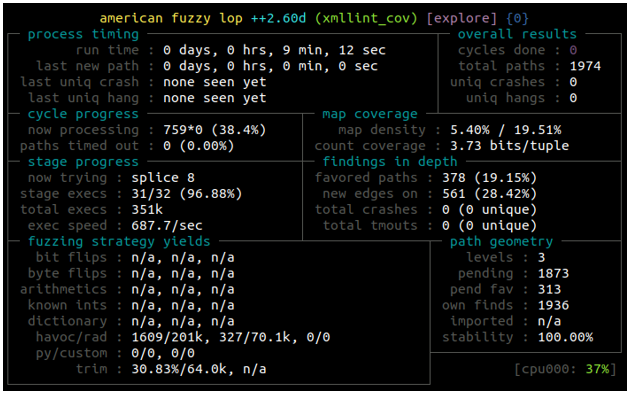Viewport: 632px width, 396px height.
Task: Select stability value 100.00%
Action: (x=565, y=338)
